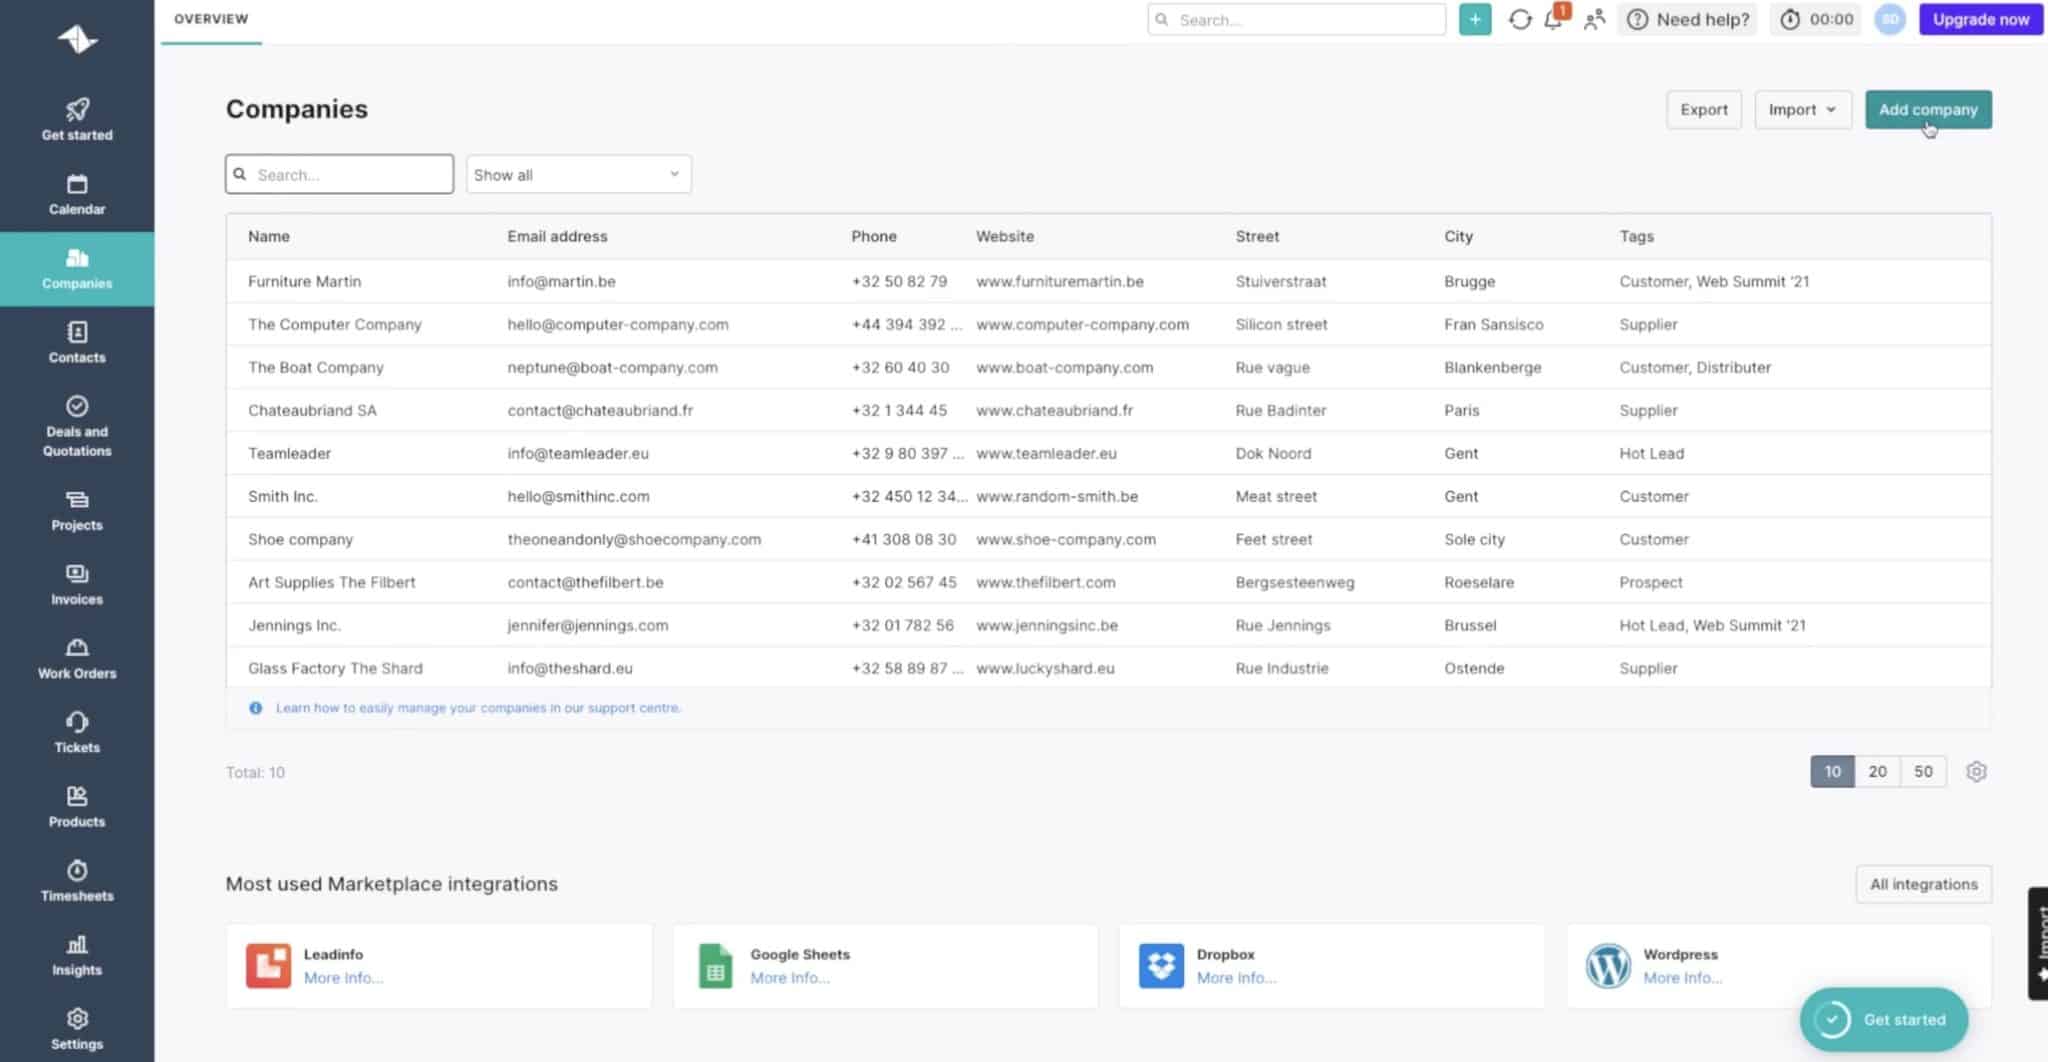
Task: Click the Email address column header
Action: tap(557, 236)
